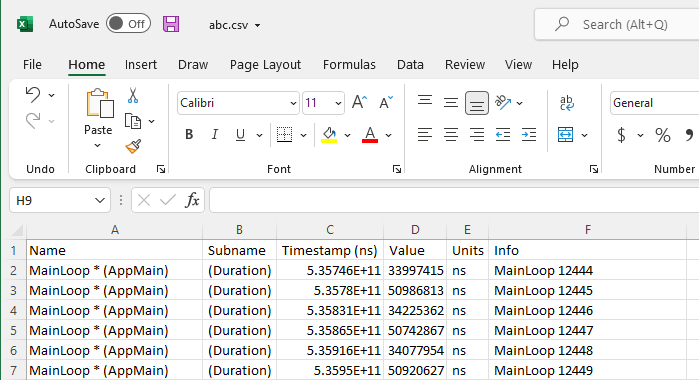Apply Accounting dollar format
This screenshot has width=699, height=380.
[621, 135]
